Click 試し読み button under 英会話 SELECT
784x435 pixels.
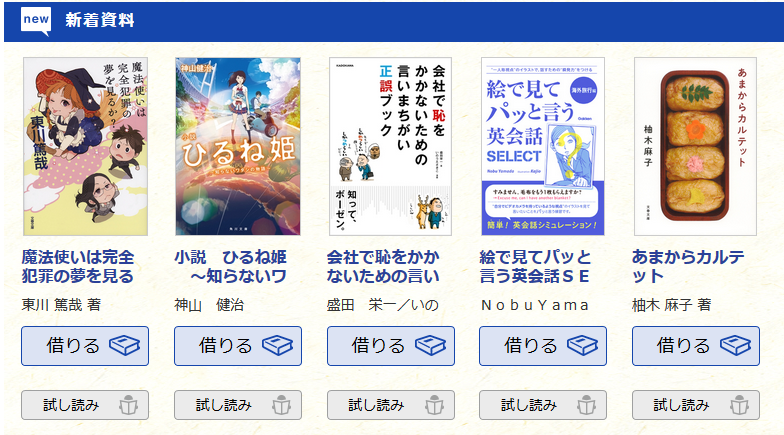[543, 405]
